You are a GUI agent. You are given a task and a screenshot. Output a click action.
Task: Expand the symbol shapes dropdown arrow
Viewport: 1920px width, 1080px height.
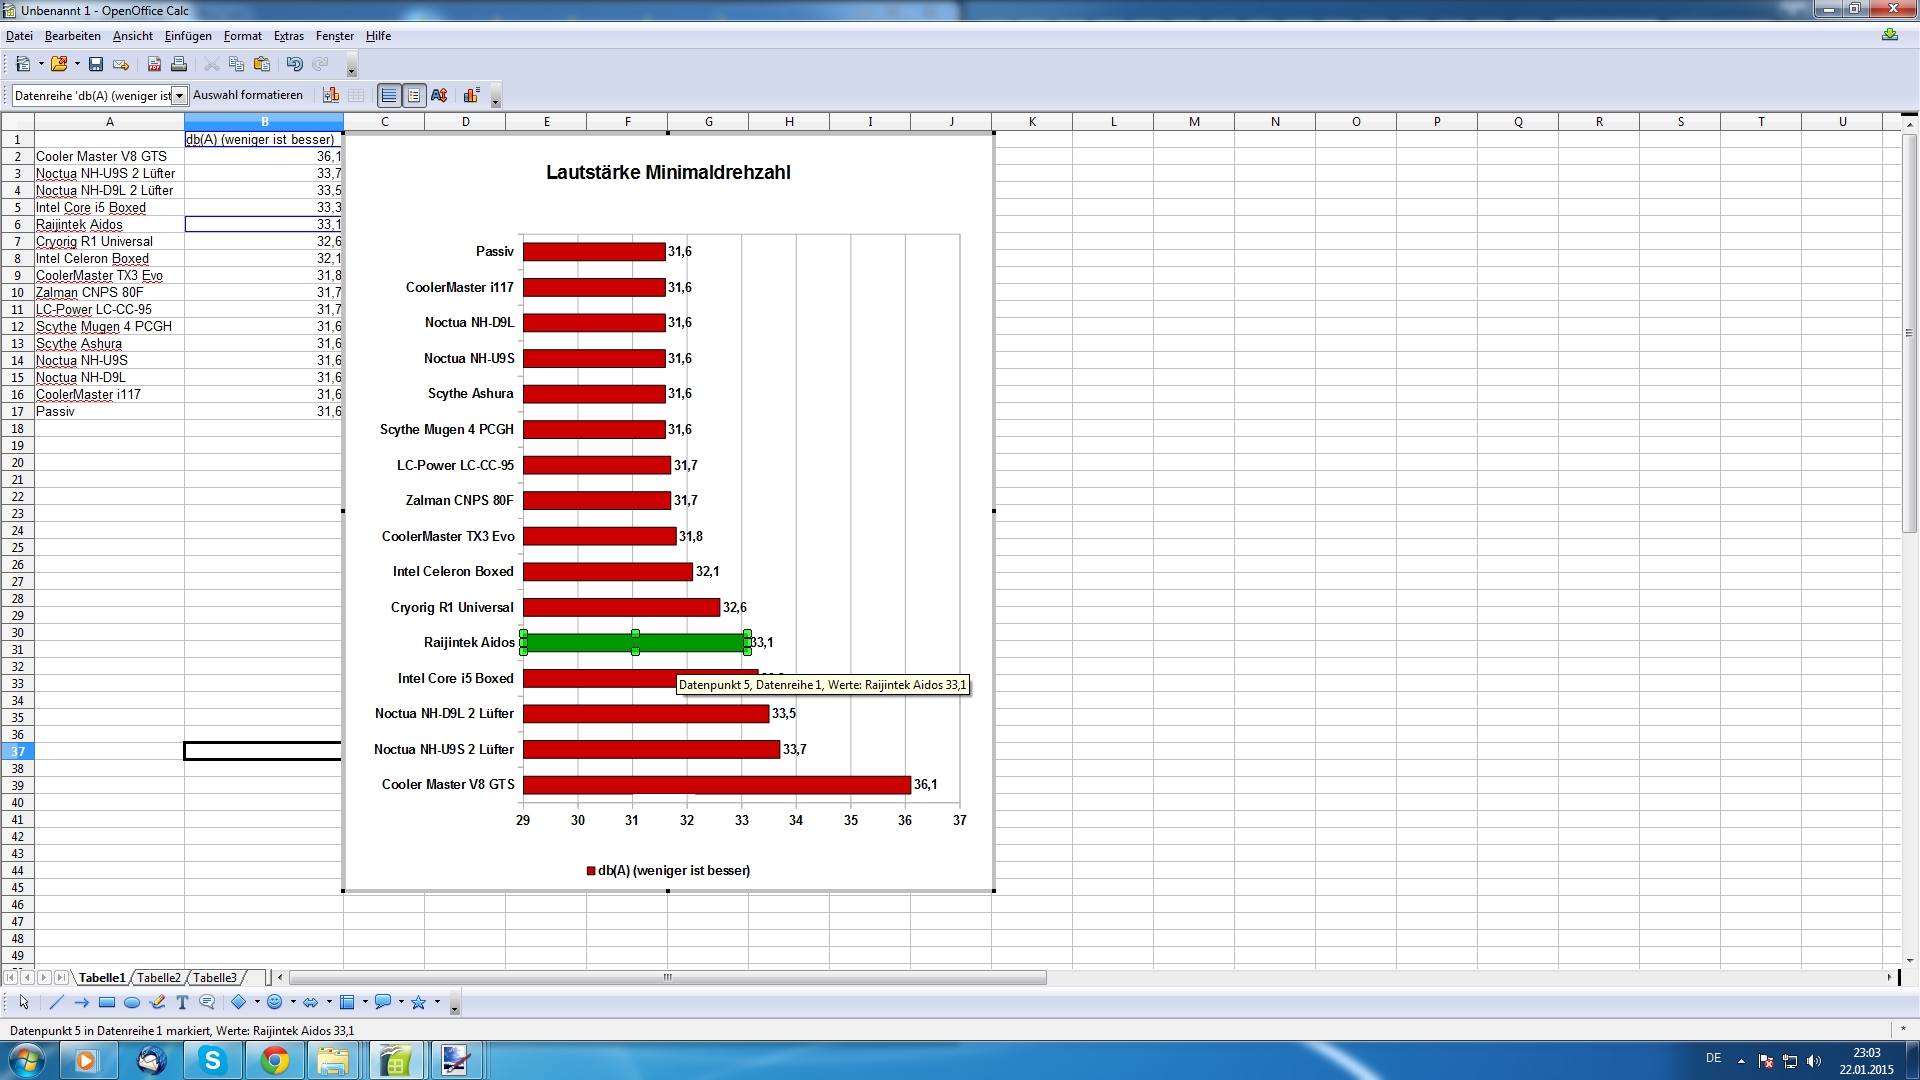(x=293, y=1002)
